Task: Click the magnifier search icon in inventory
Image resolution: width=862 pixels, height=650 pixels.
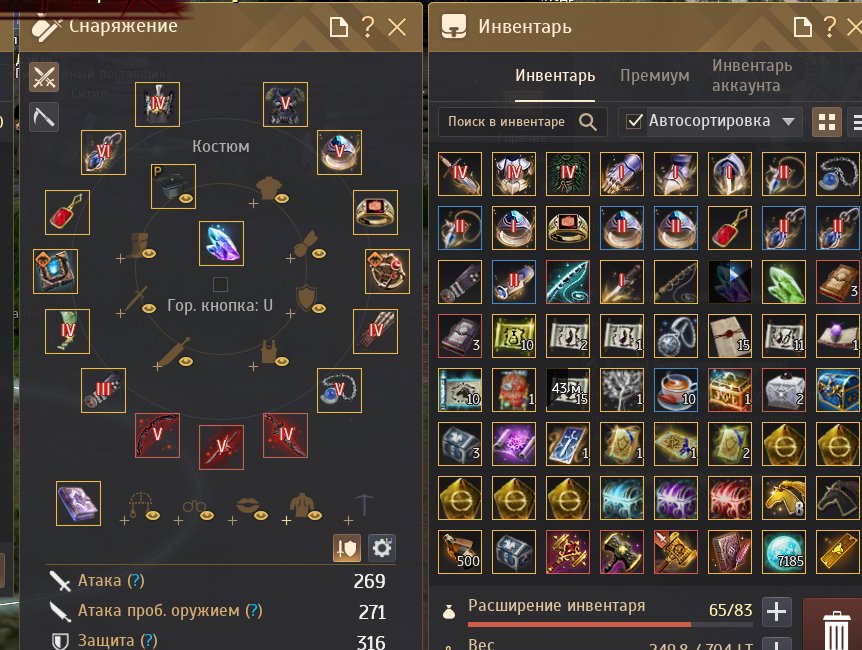Action: 588,122
